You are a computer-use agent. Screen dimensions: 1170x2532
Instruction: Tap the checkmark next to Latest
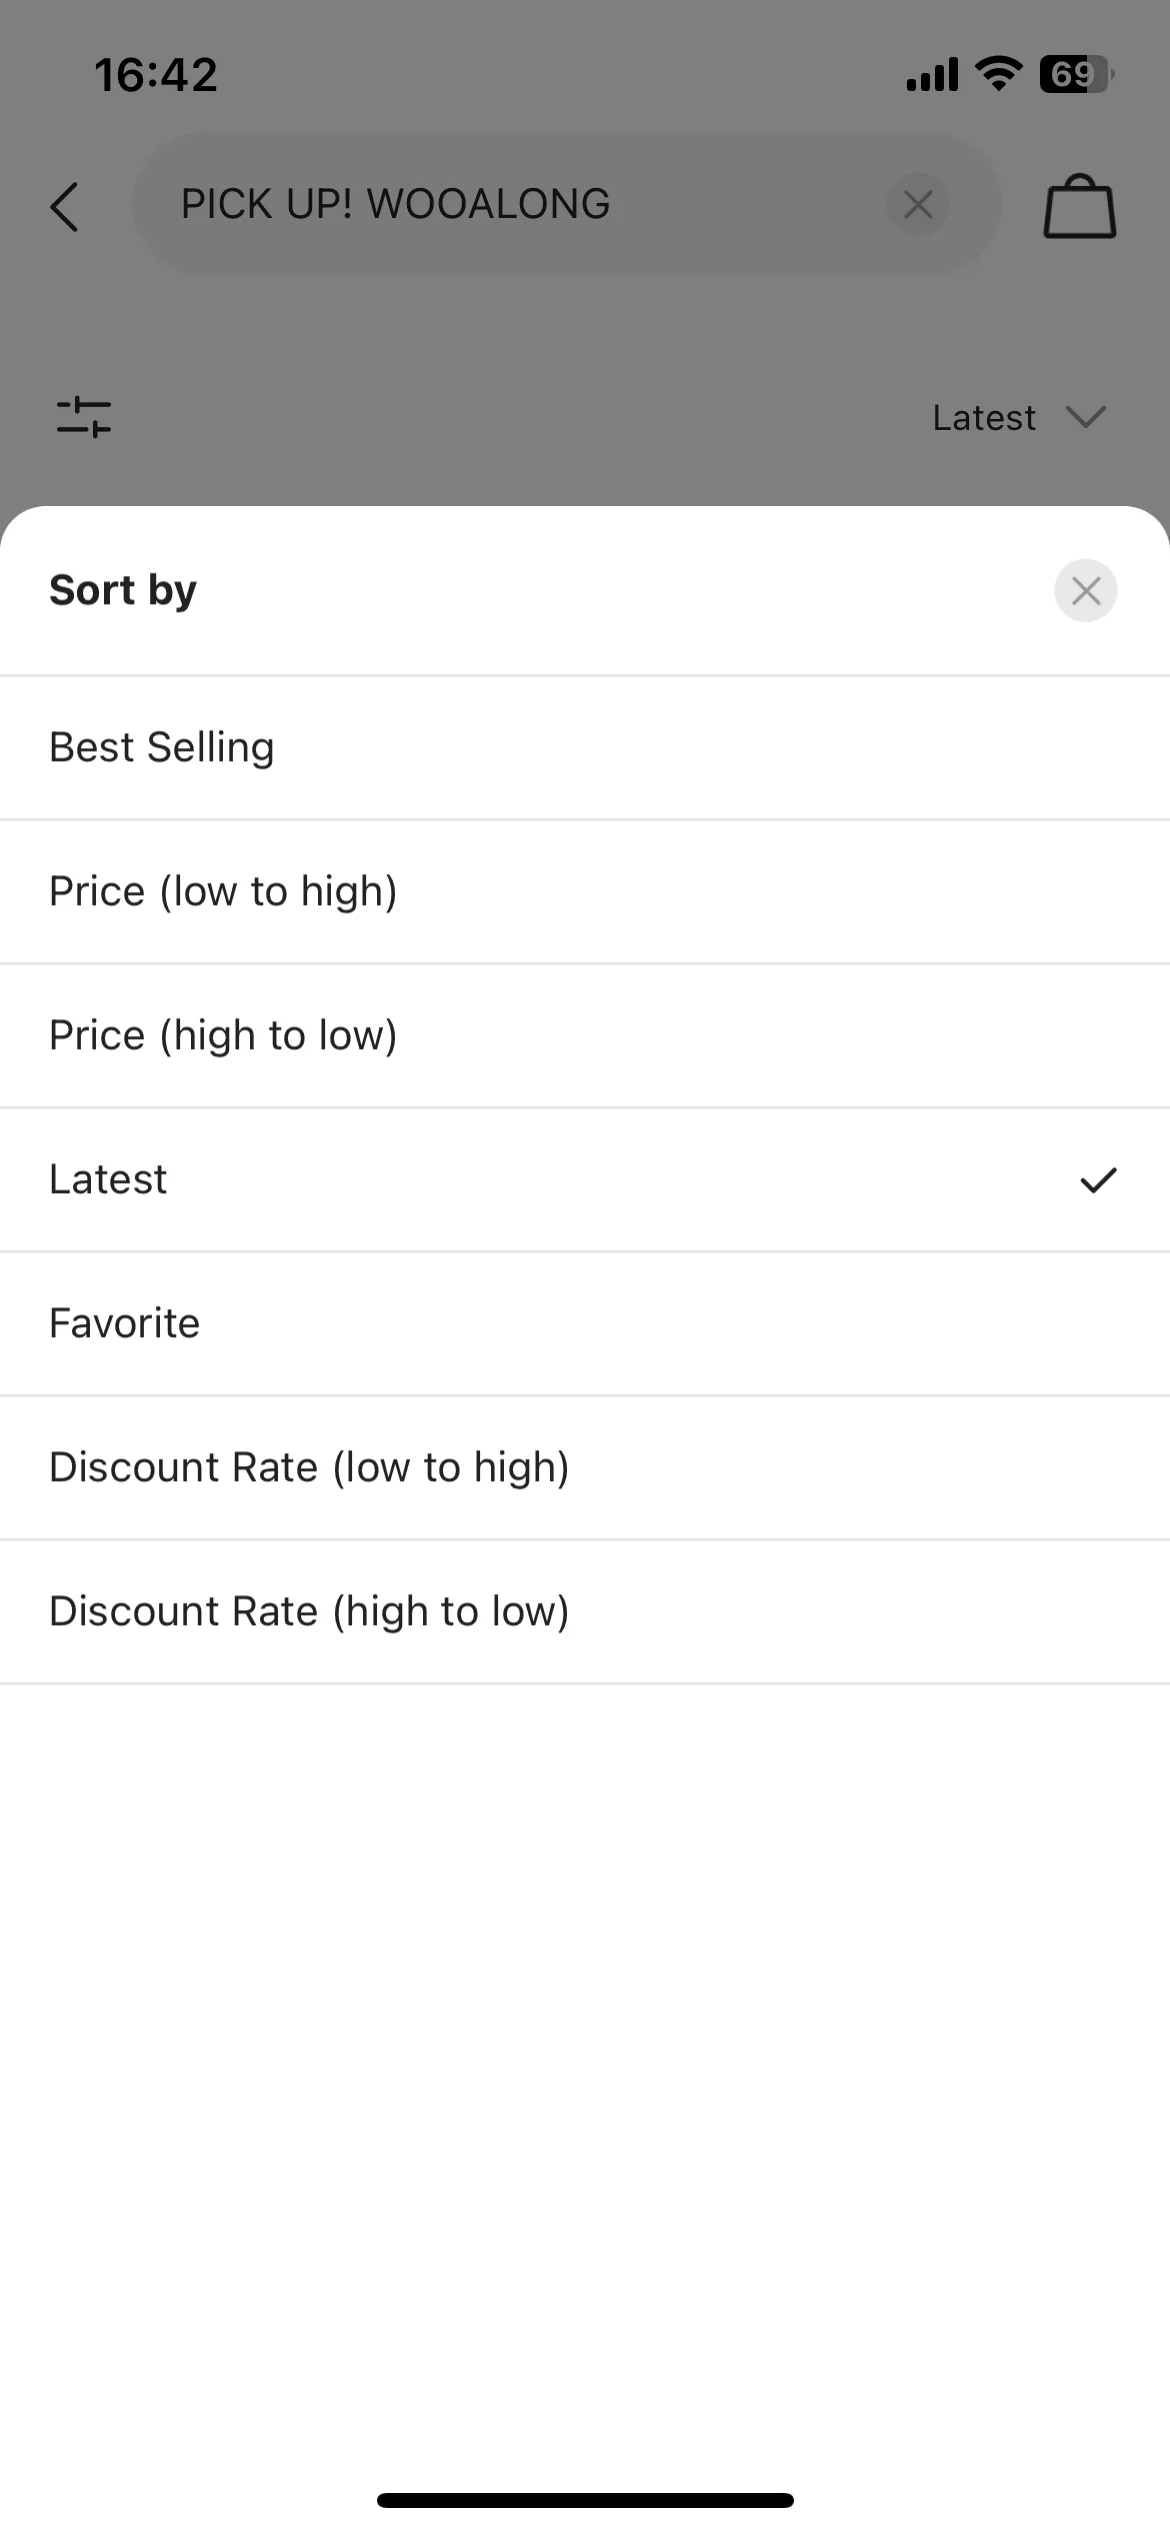pyautogui.click(x=1098, y=1180)
